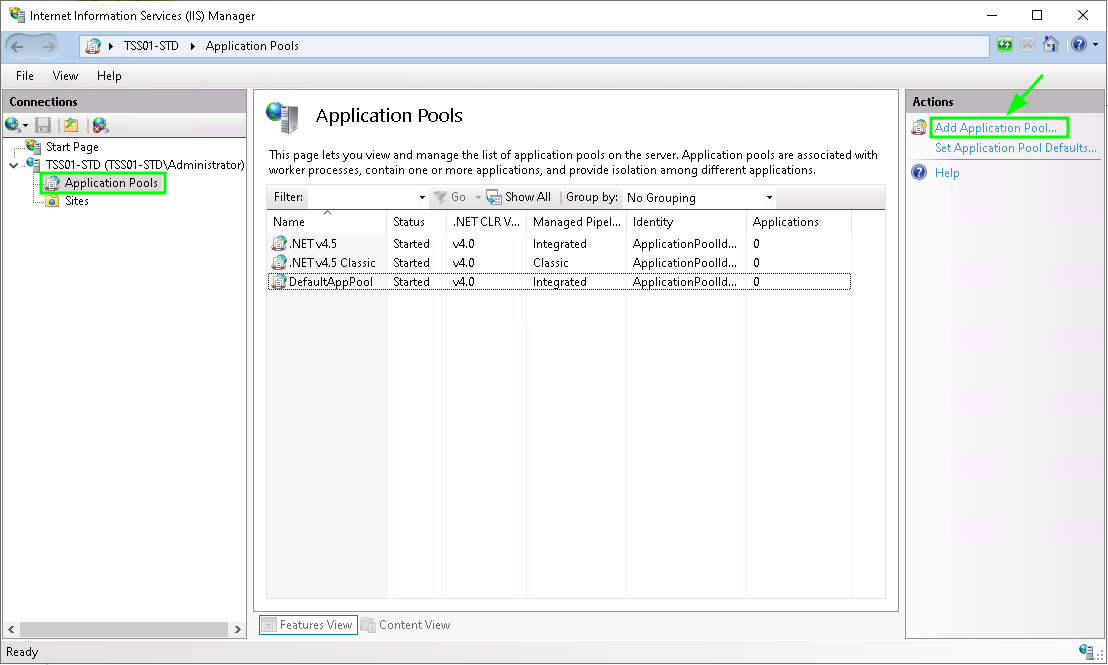Screen dimensions: 1108x665
Task: Switch to Content View tab
Action: (406, 625)
